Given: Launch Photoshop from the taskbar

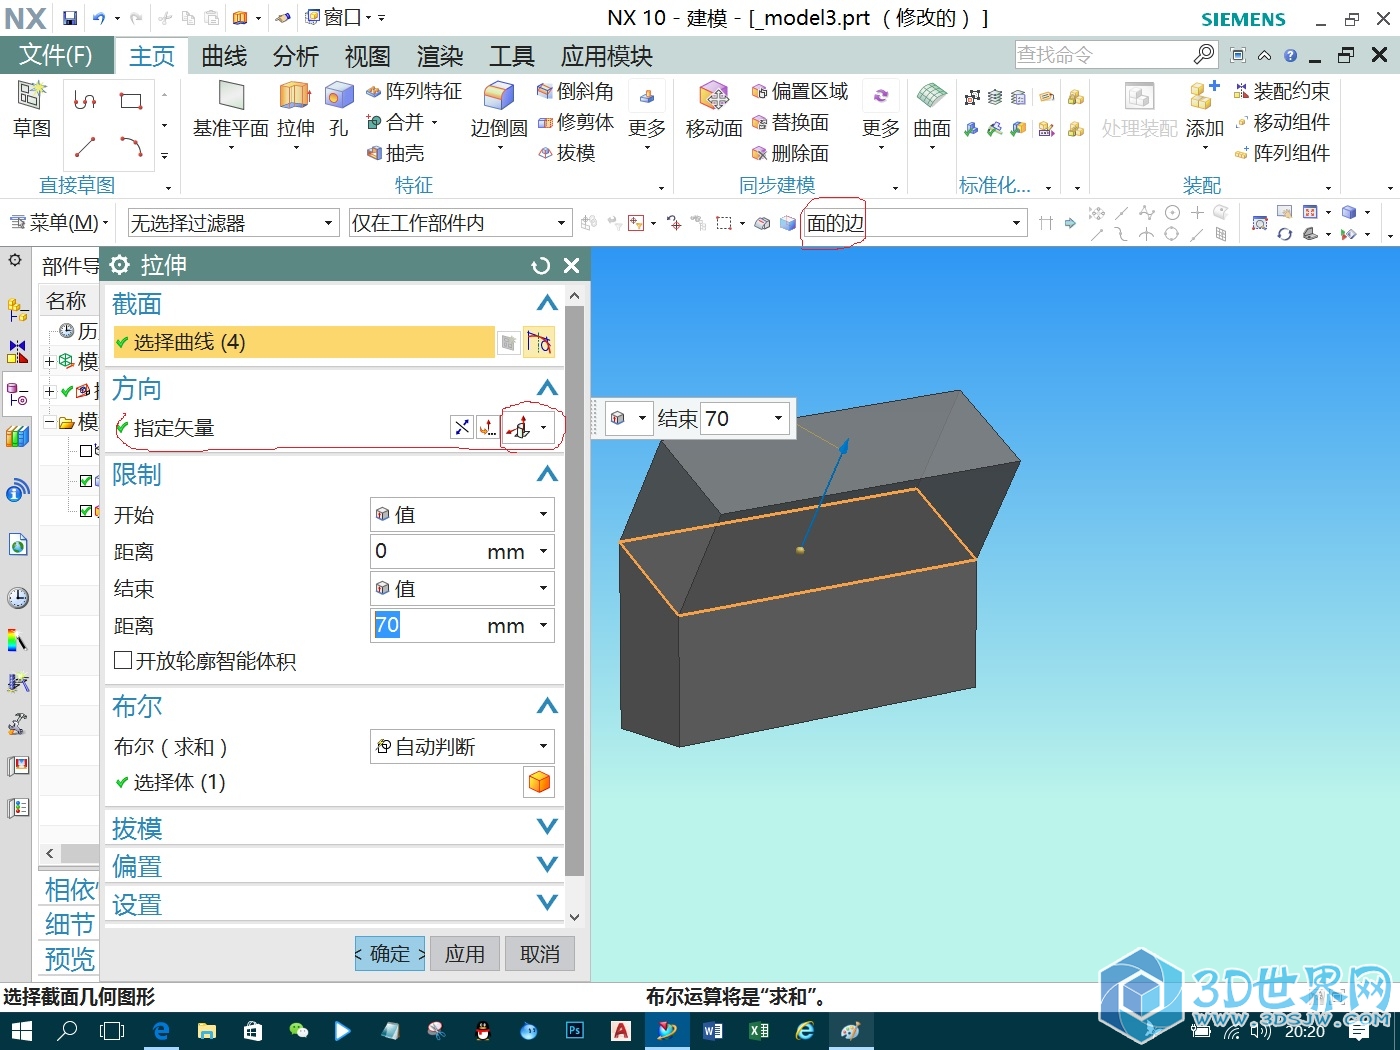Looking at the screenshot, I should click(575, 1030).
